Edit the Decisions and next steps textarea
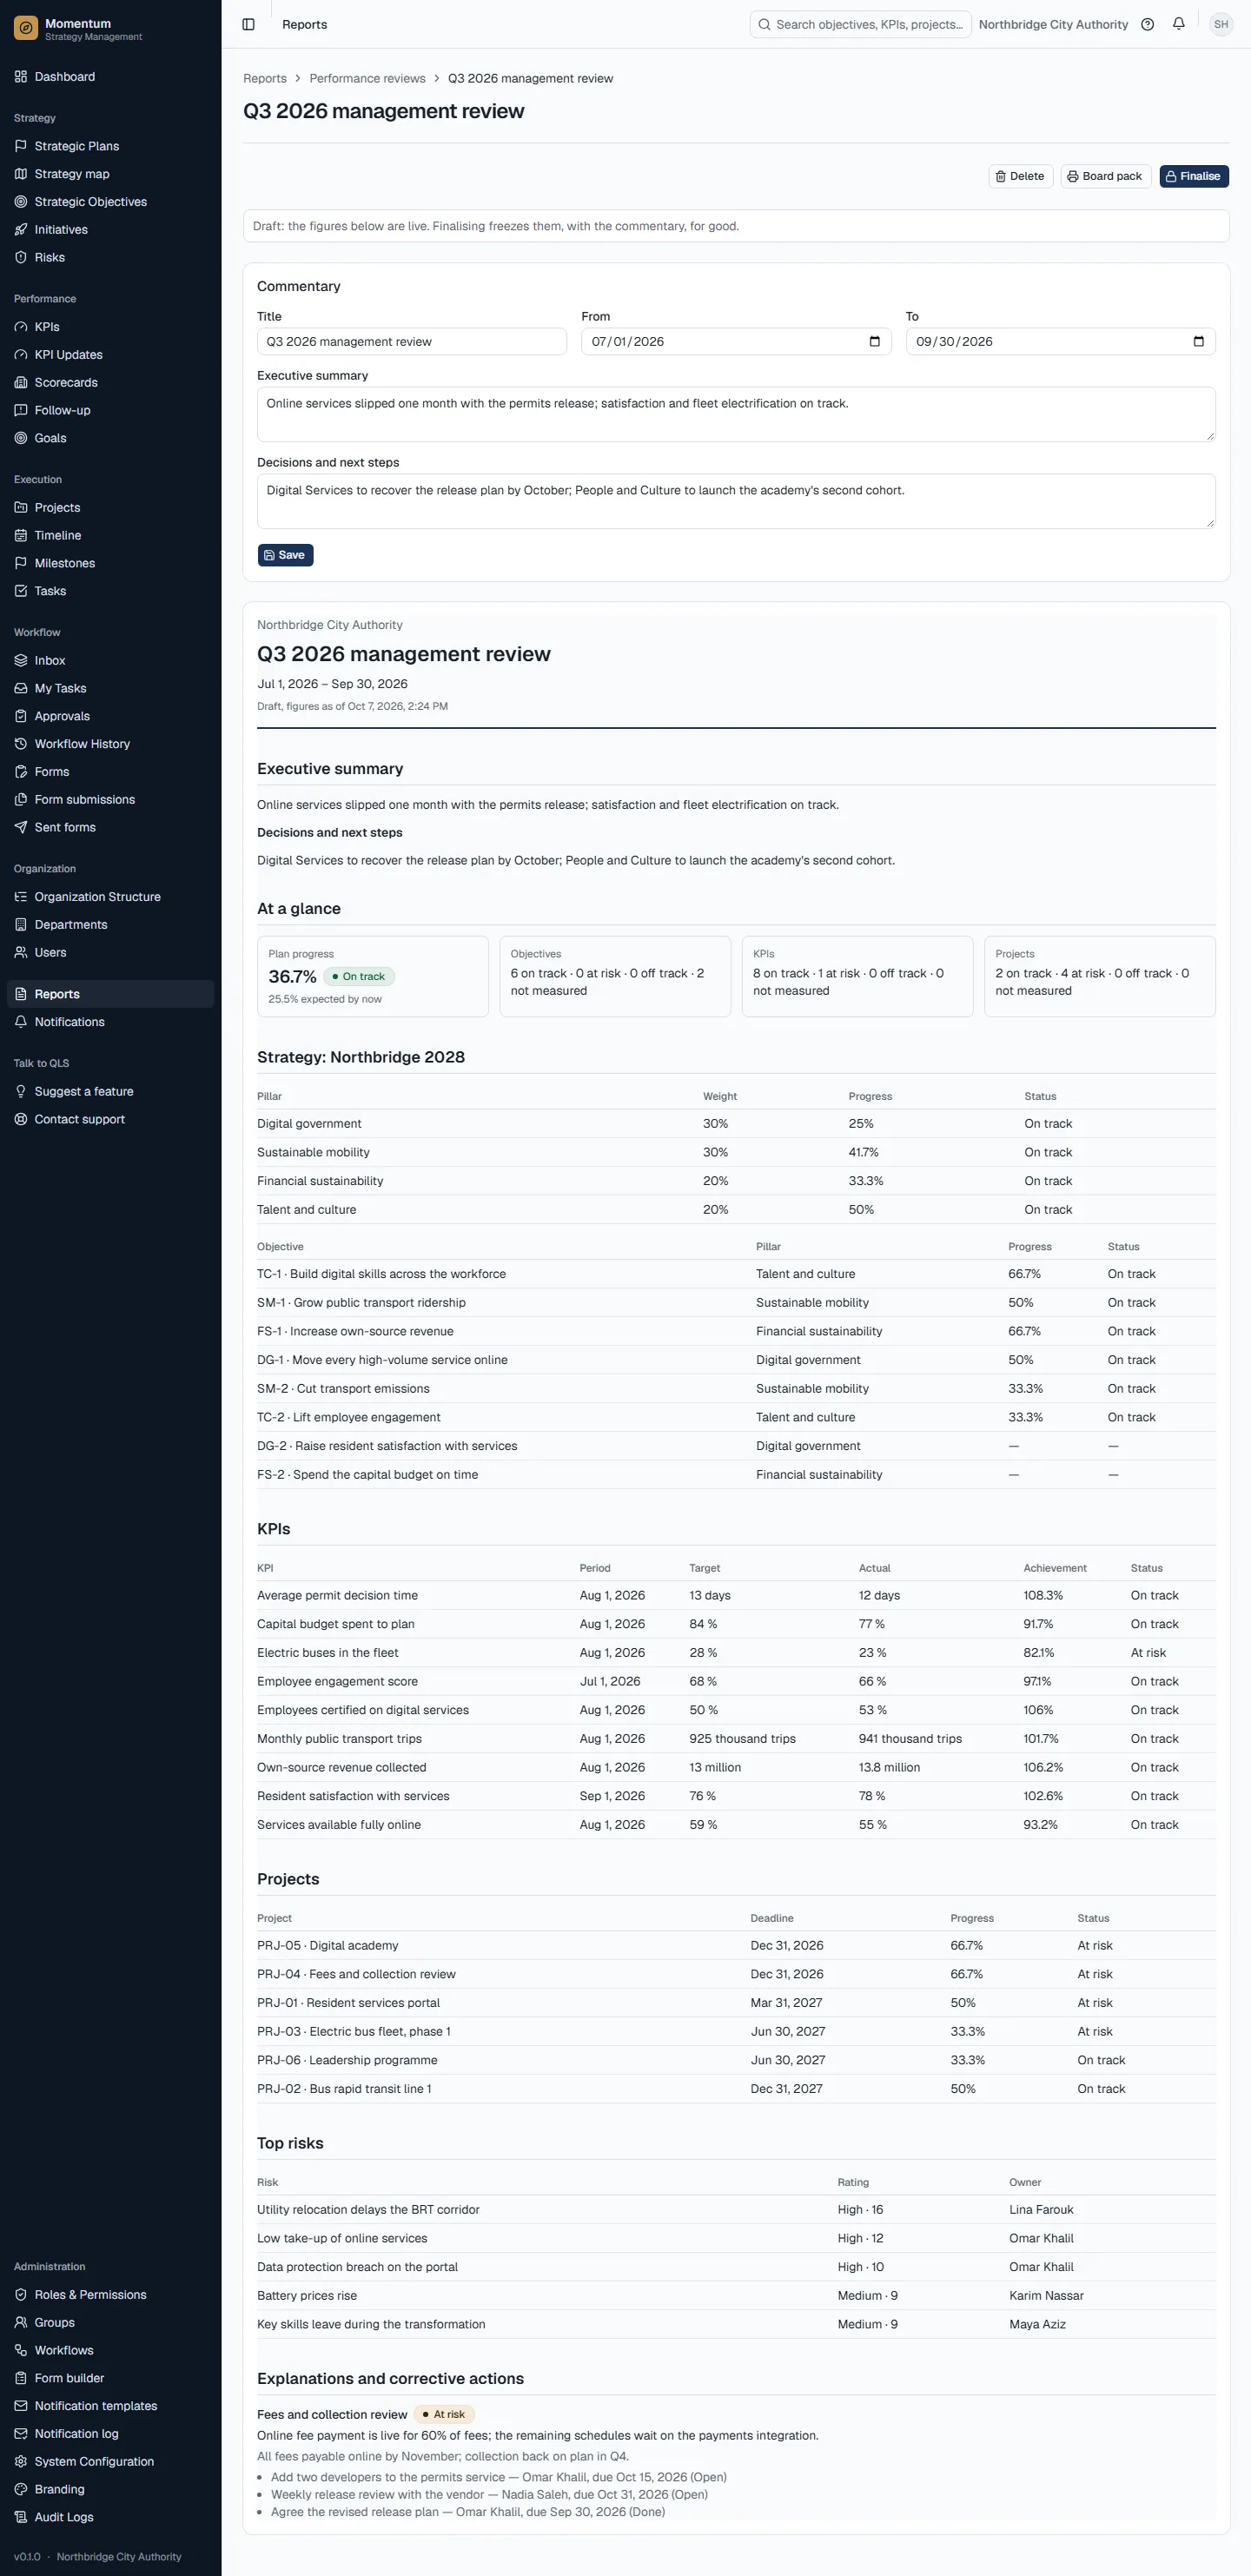Image resolution: width=1251 pixels, height=2576 pixels. (736, 501)
